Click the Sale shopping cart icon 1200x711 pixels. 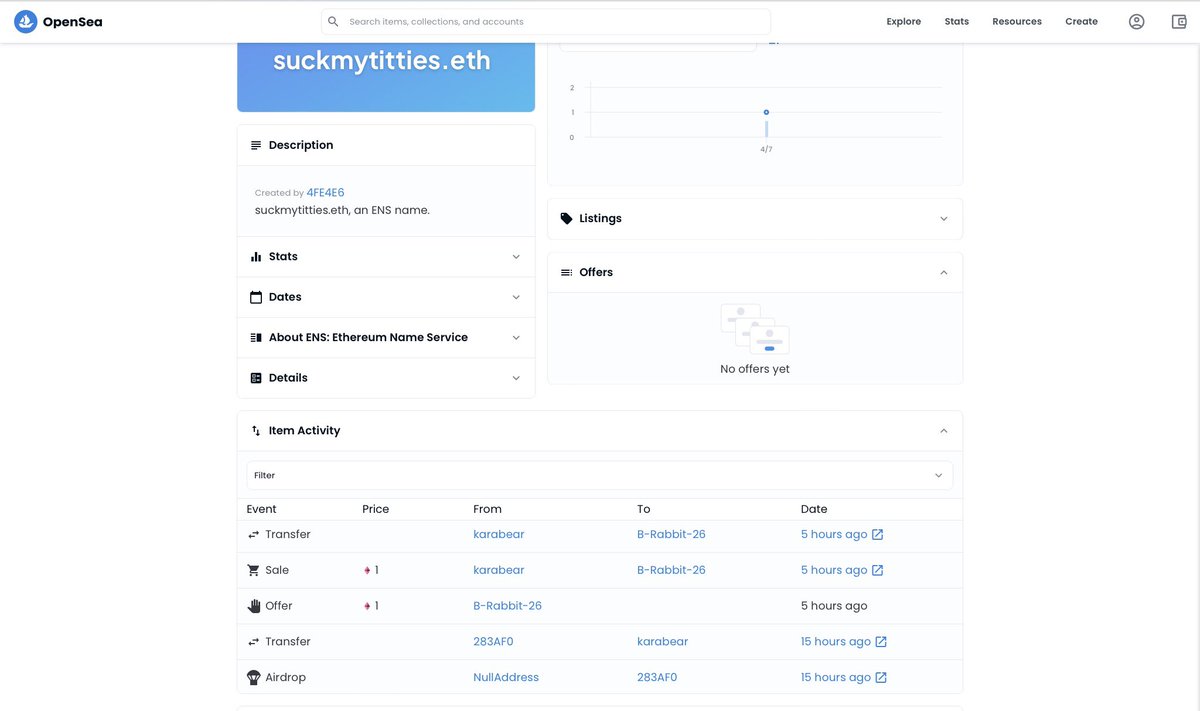tap(253, 570)
